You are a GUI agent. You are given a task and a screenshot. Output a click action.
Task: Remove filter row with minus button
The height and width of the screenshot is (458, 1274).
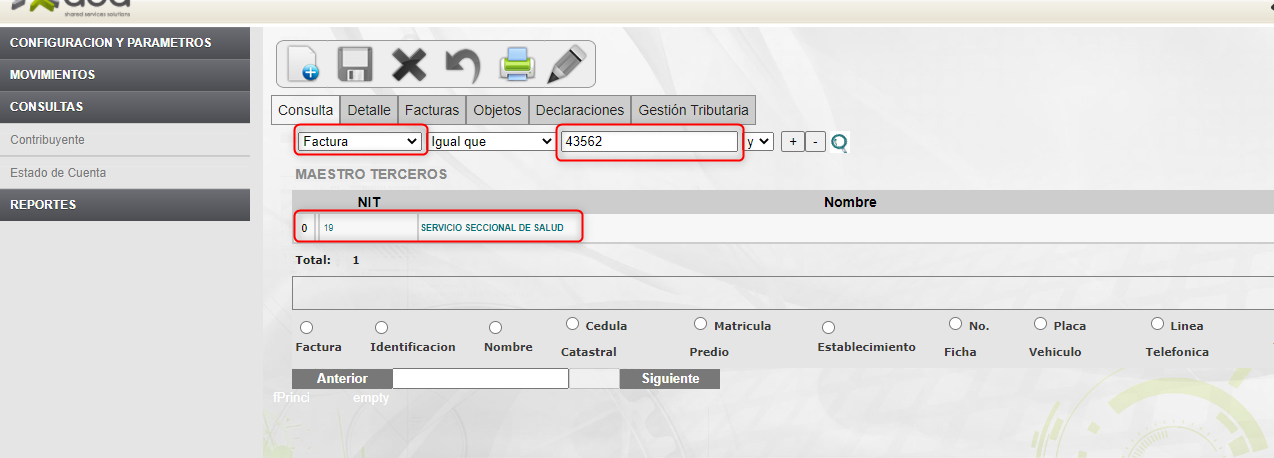click(x=815, y=142)
